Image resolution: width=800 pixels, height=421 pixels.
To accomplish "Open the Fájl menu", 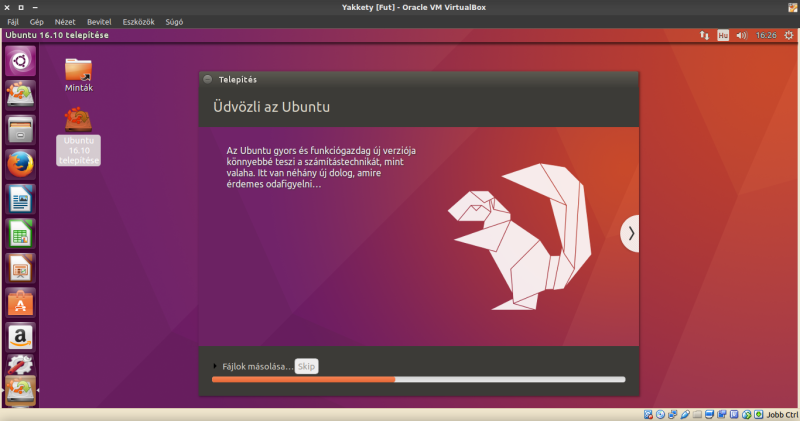I will [13, 21].
